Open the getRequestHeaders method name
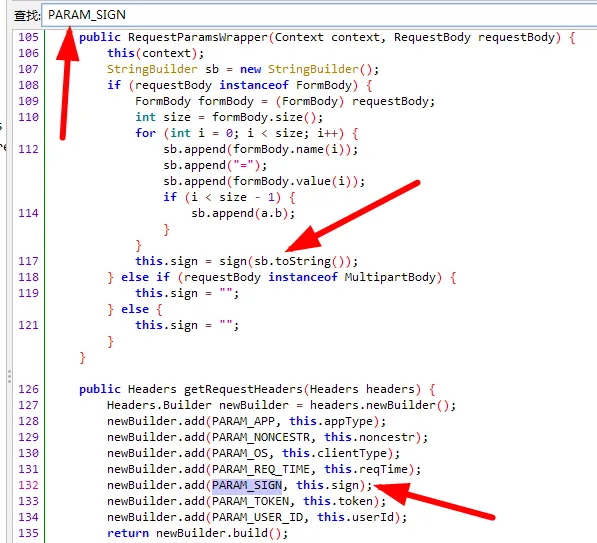The image size is (597, 543). coord(243,390)
